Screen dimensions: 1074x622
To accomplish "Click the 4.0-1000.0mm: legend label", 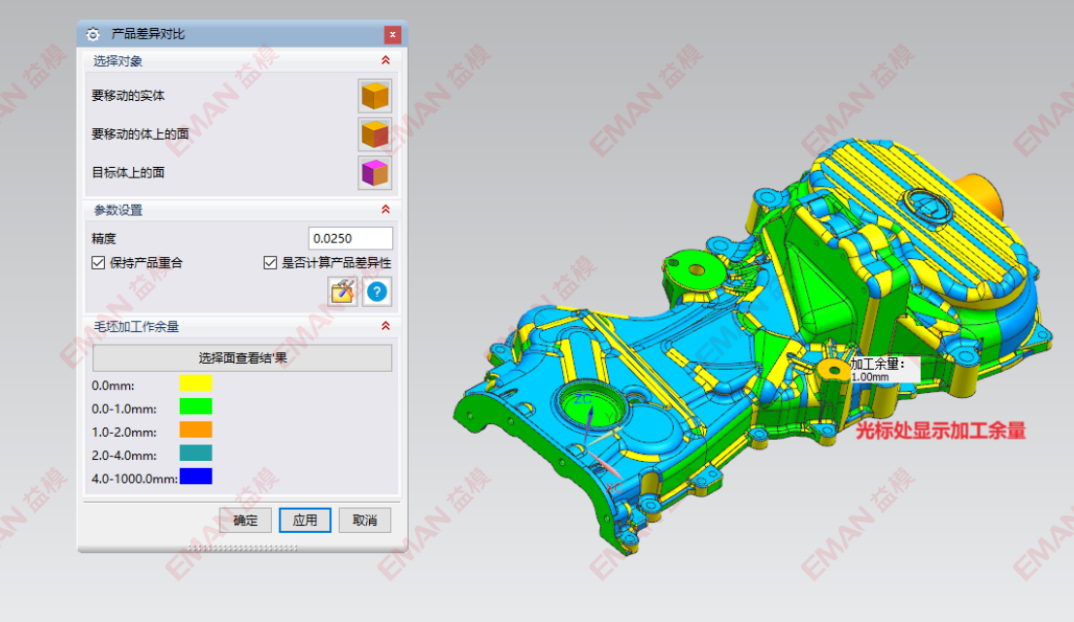I will pos(134,479).
